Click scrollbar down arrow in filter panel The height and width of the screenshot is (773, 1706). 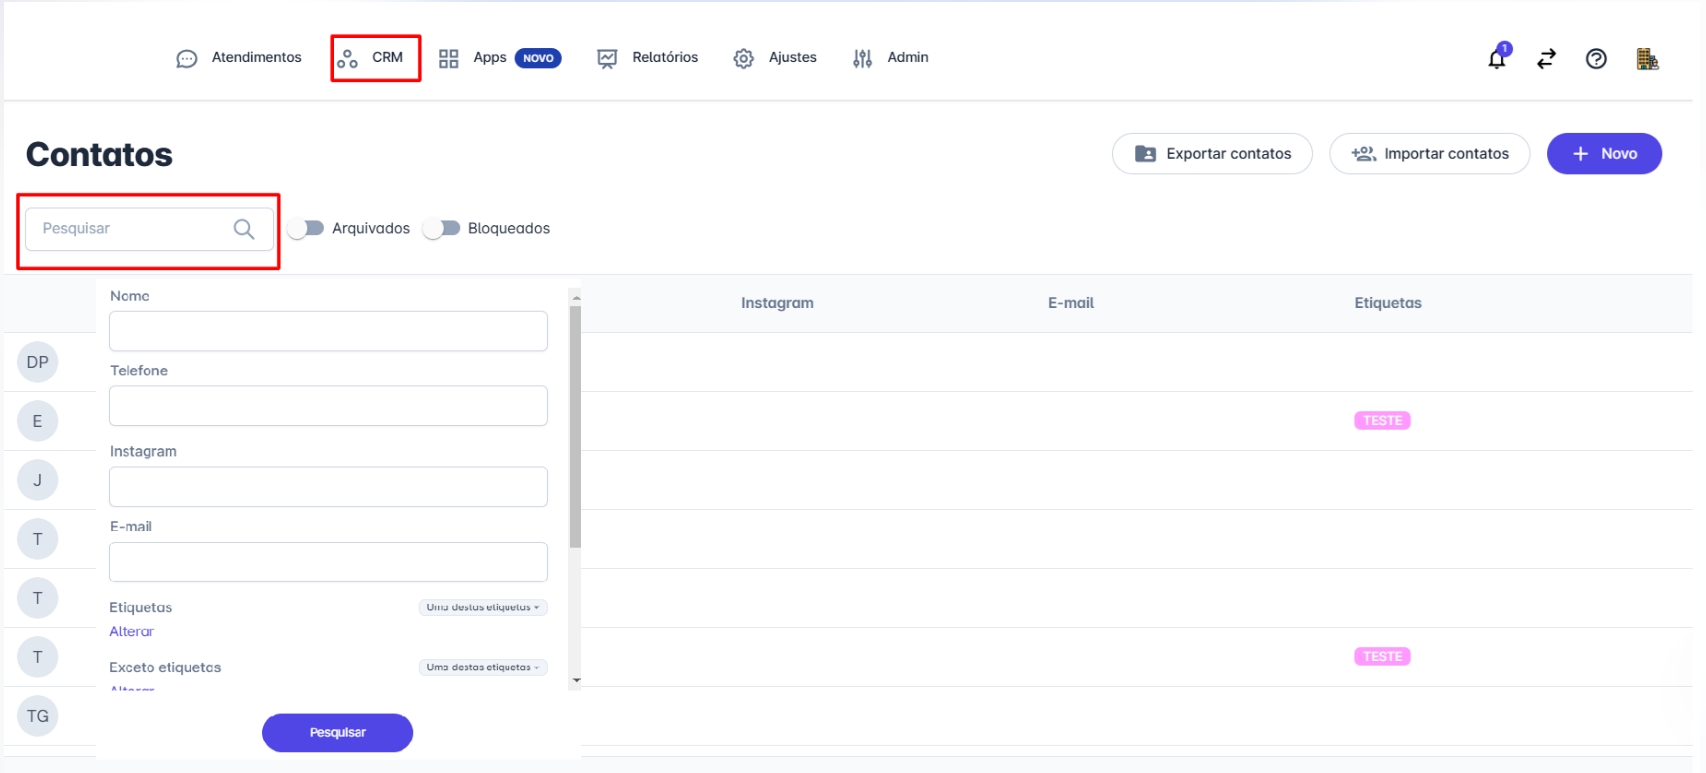click(x=575, y=680)
